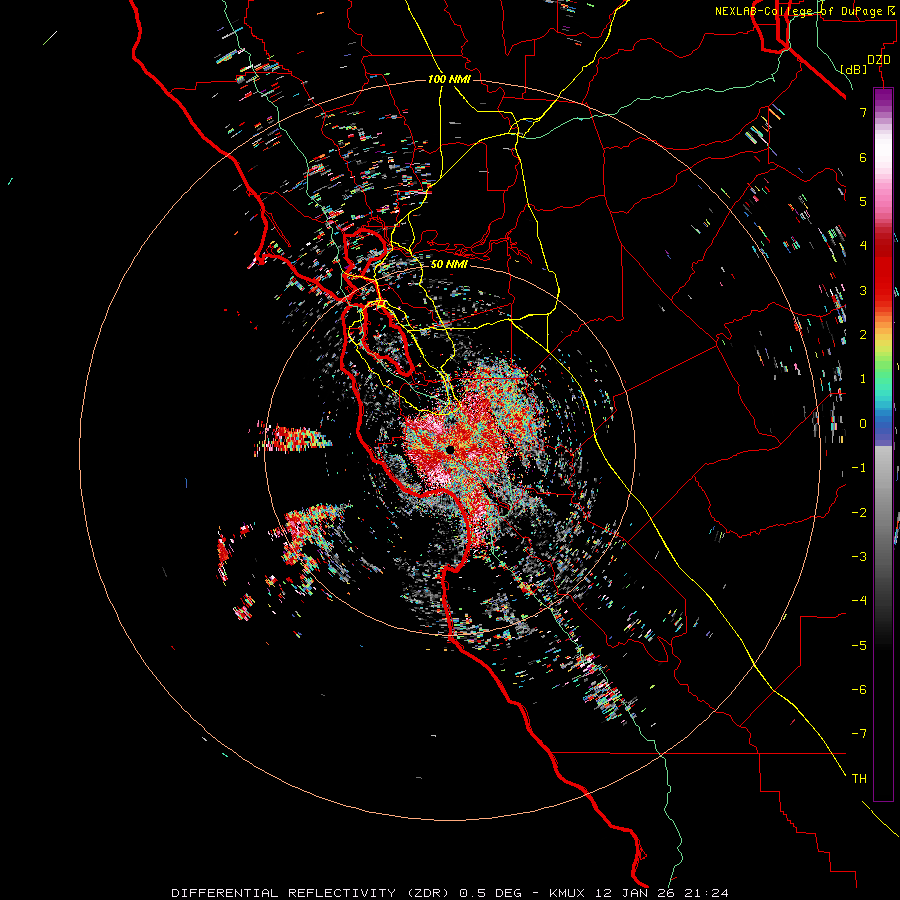The image size is (900, 900).
Task: Click the "-4" tick label on color scale
Action: click(859, 601)
